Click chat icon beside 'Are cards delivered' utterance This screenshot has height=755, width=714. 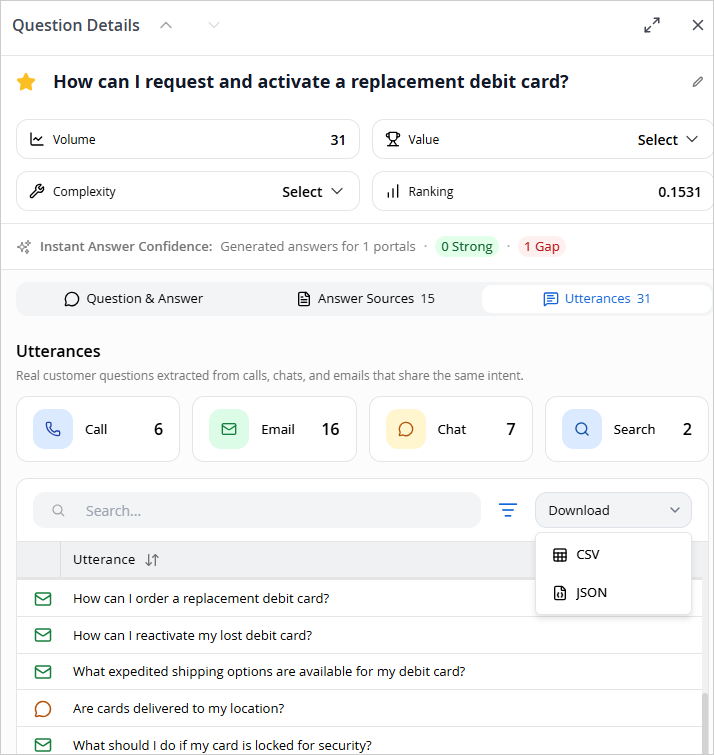[43, 709]
